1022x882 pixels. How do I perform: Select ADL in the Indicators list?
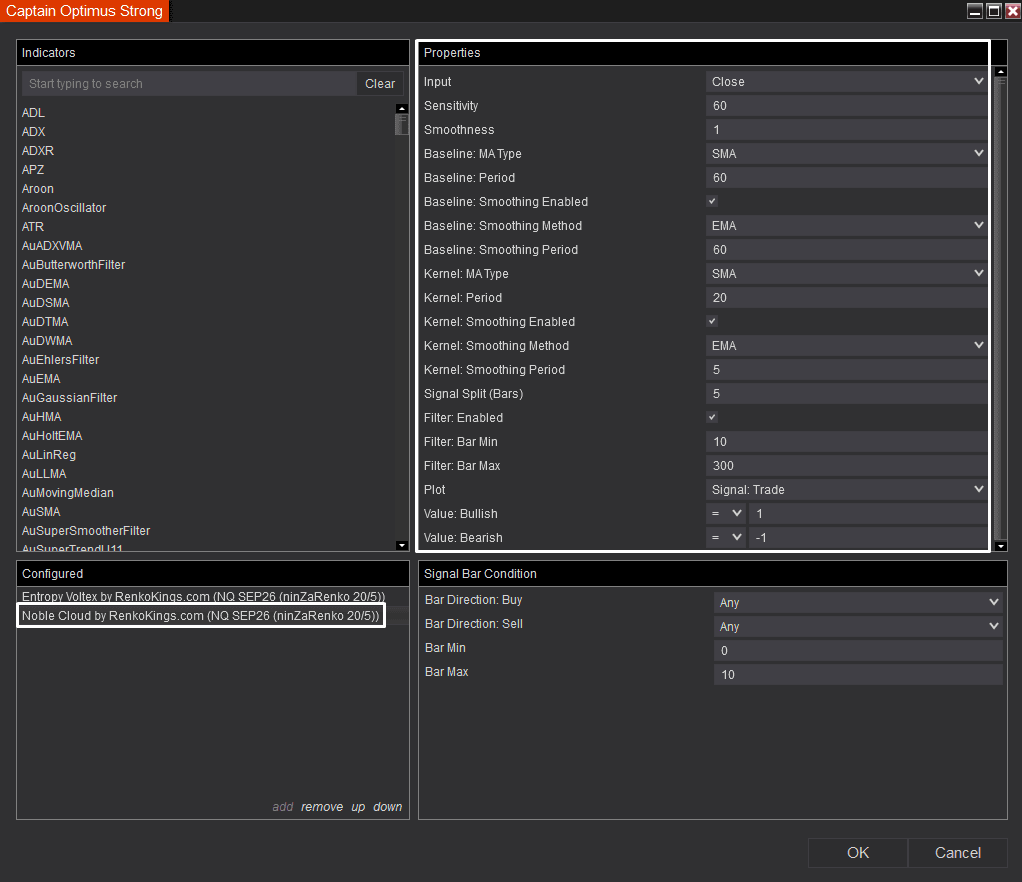coord(33,113)
